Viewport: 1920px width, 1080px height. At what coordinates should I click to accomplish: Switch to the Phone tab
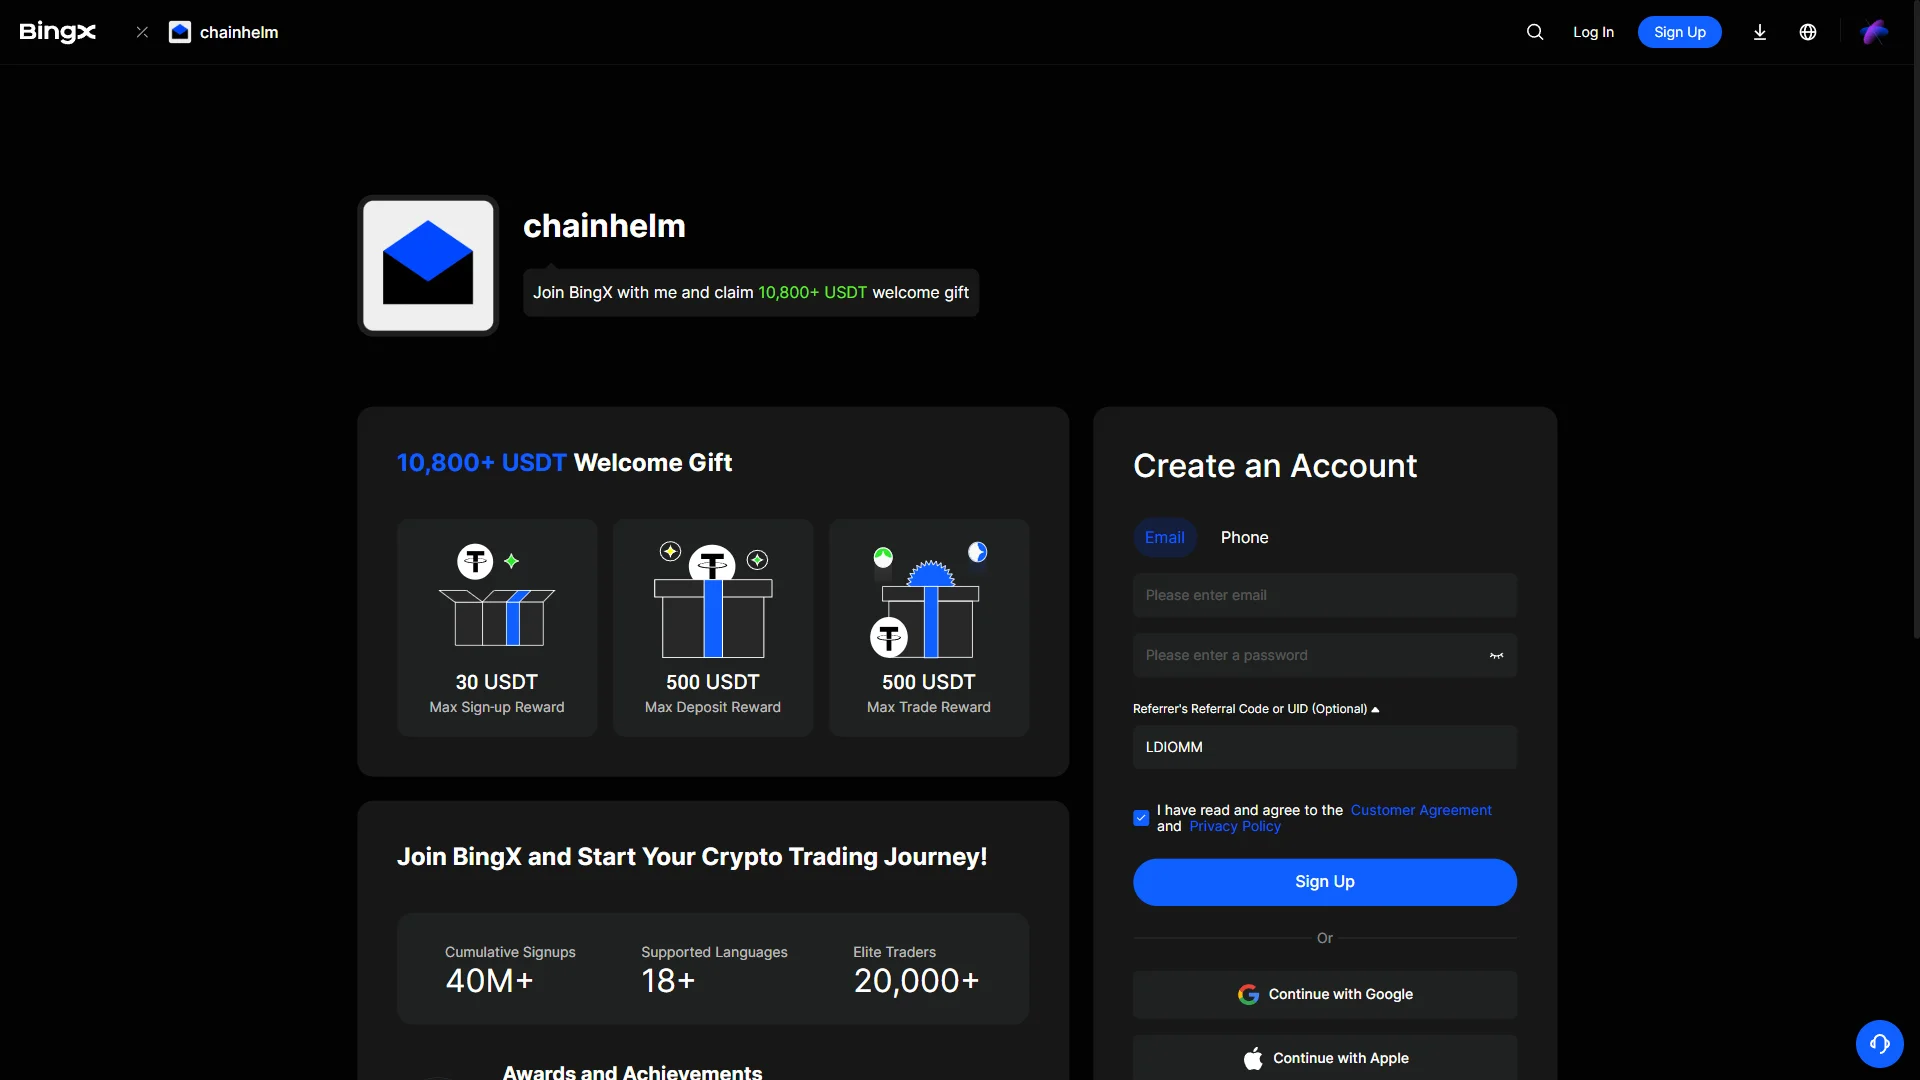1244,538
